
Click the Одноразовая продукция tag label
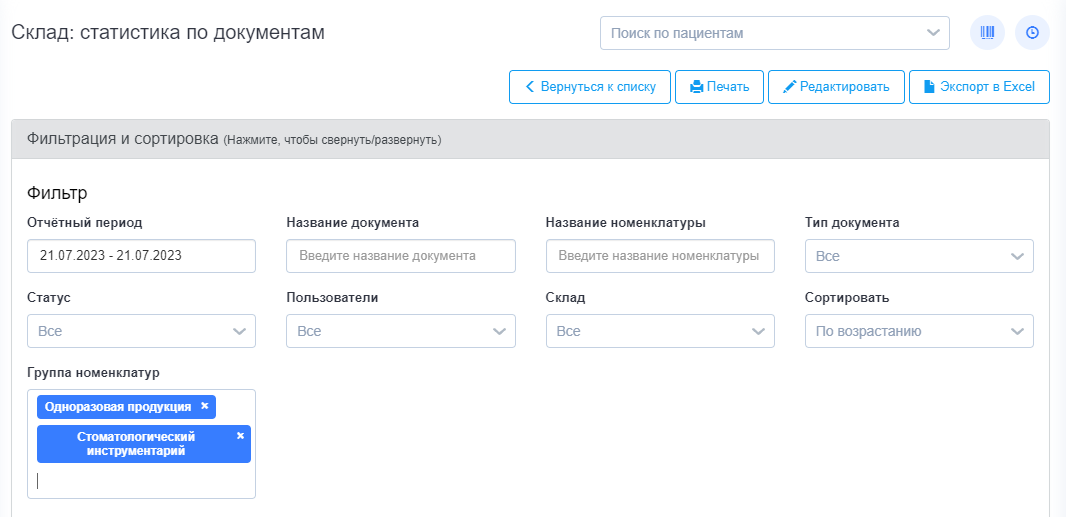coord(118,407)
